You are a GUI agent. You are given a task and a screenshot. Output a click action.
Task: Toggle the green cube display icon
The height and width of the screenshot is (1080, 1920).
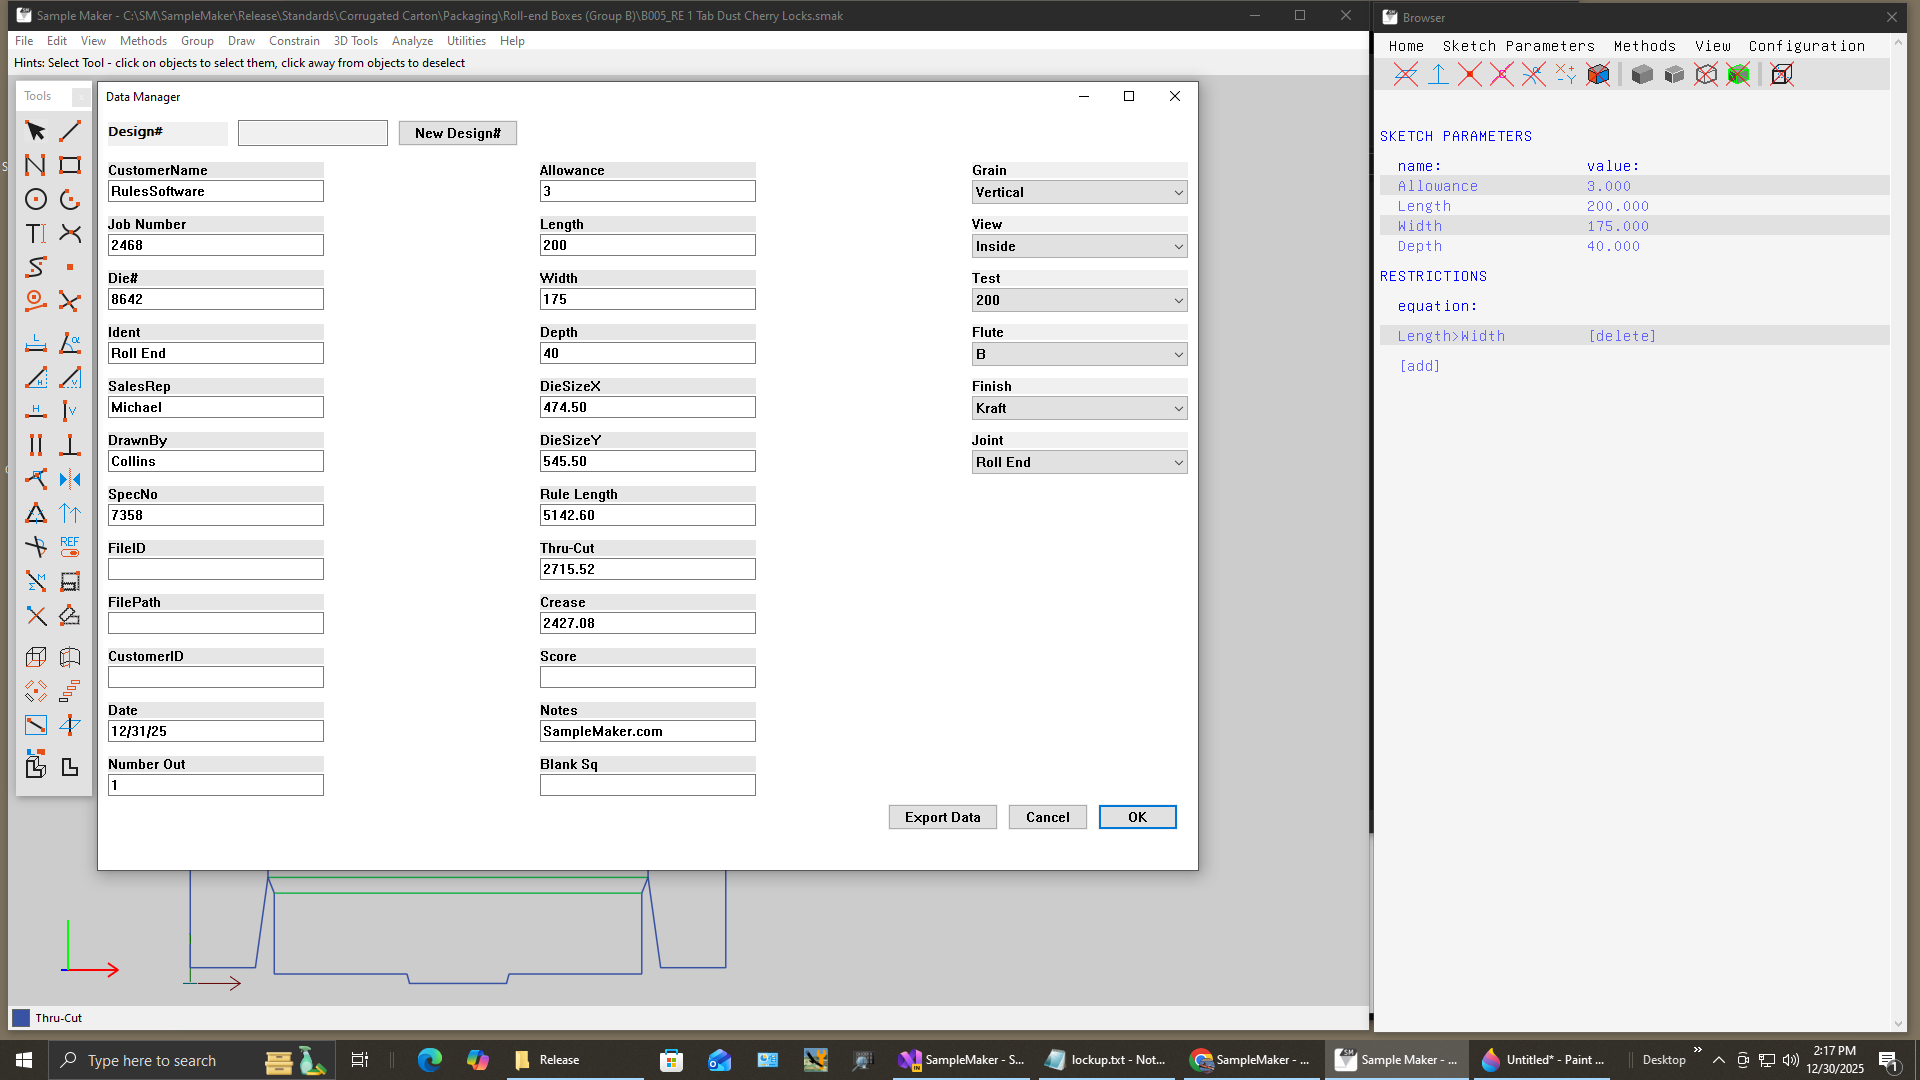click(1738, 74)
